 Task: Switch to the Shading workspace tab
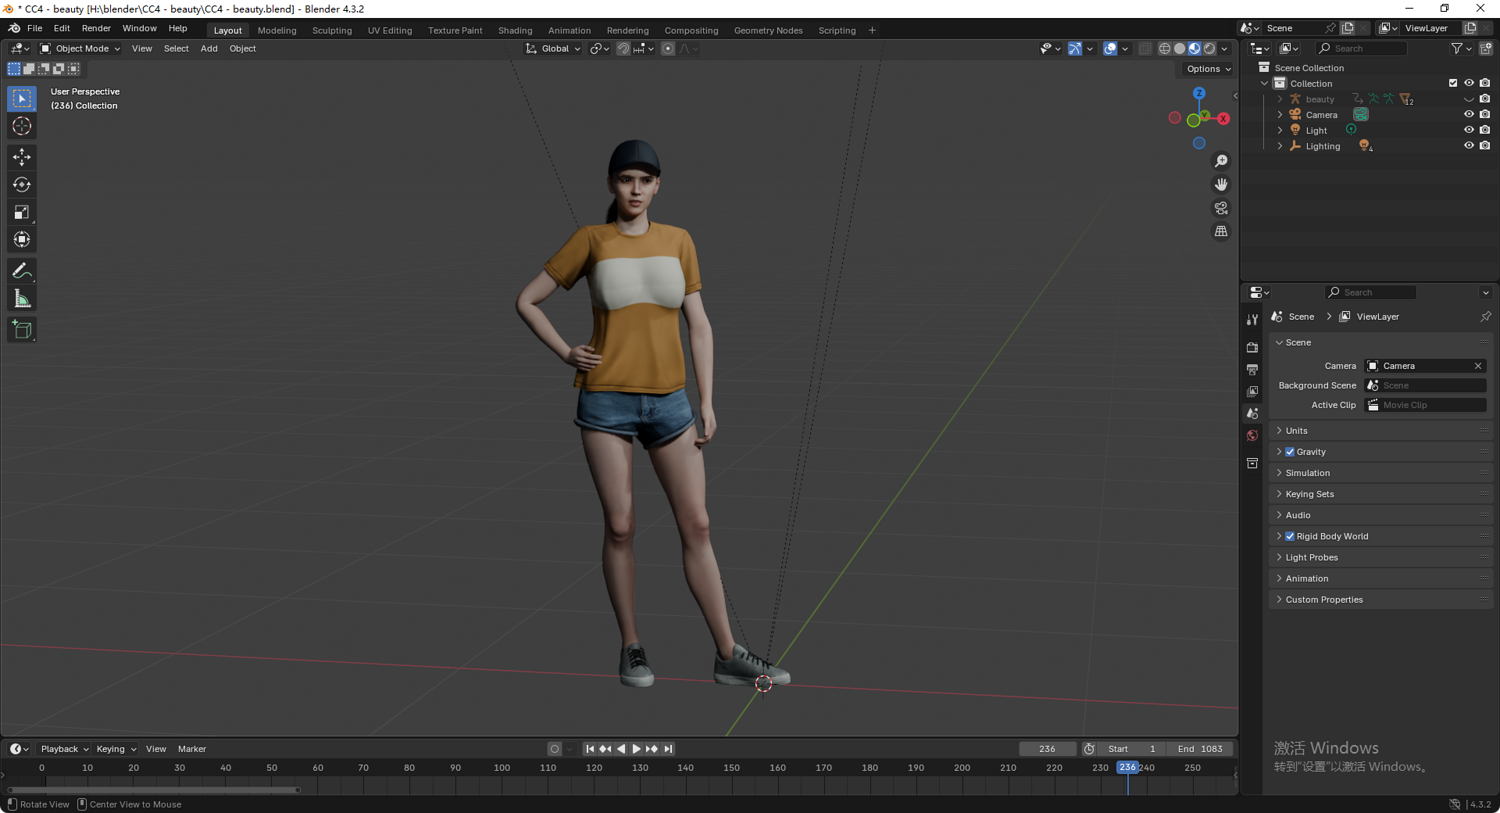pyautogui.click(x=515, y=30)
